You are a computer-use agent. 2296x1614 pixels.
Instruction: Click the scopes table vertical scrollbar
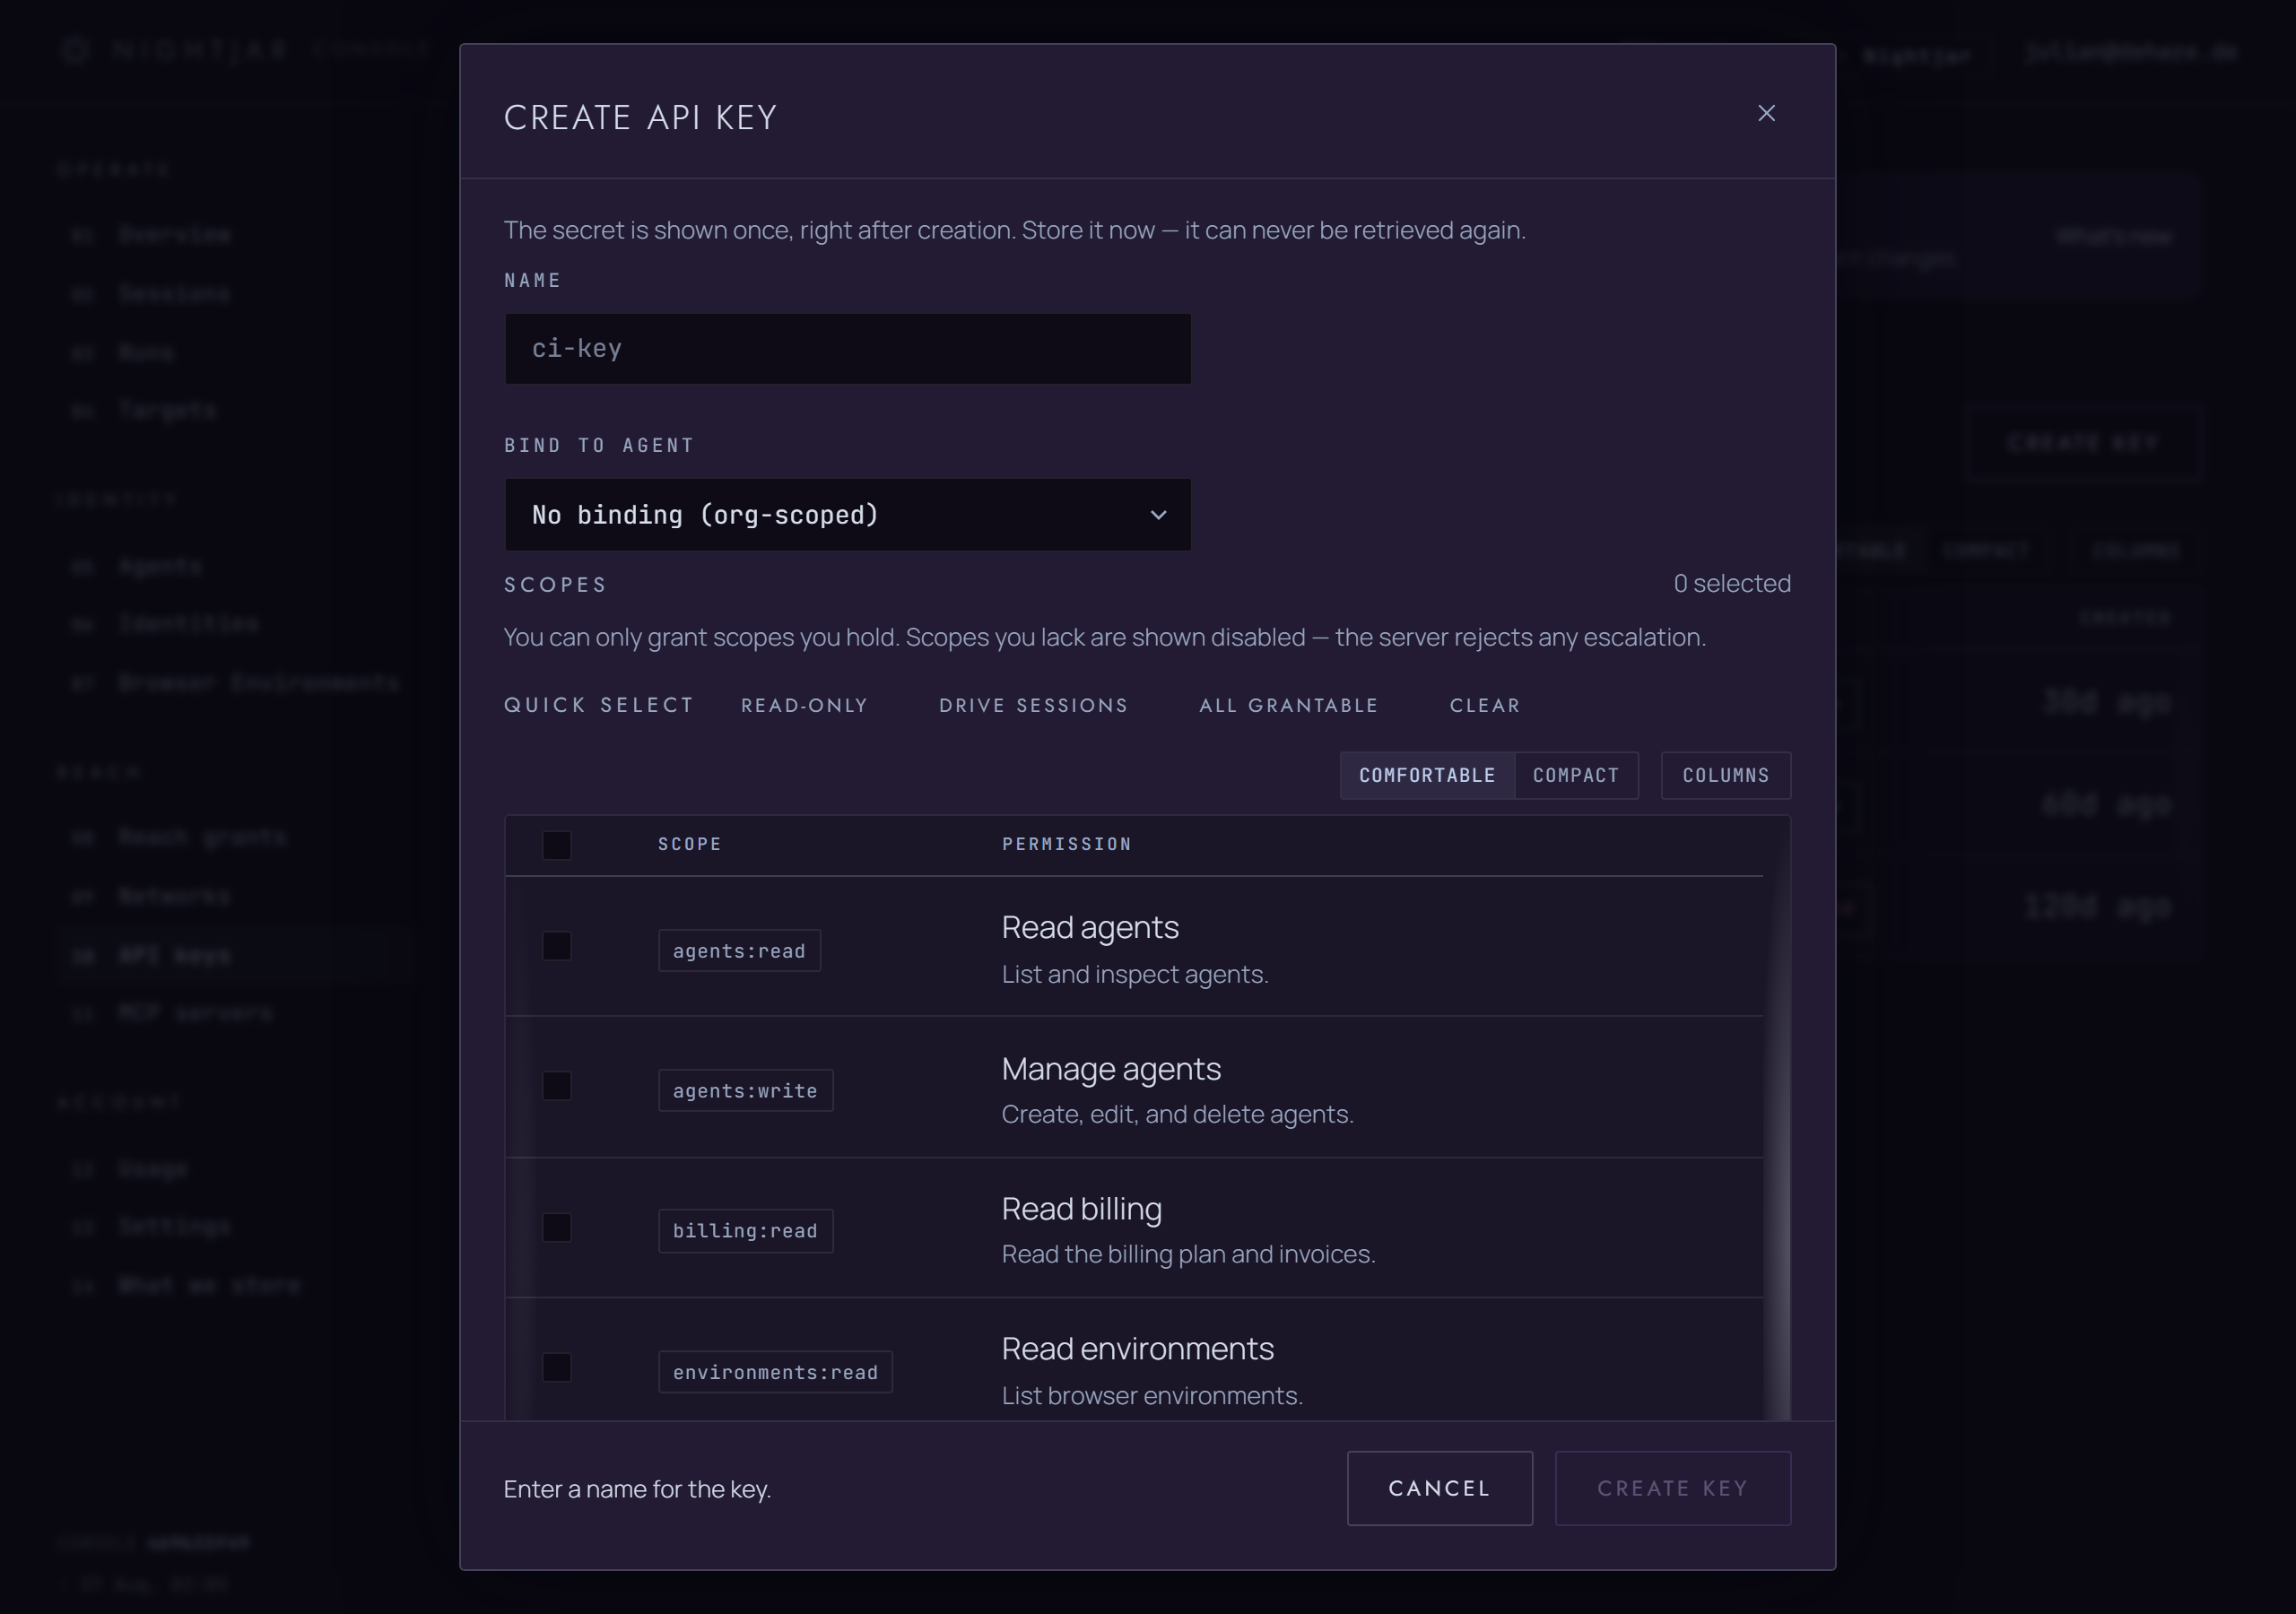[x=1777, y=1118]
